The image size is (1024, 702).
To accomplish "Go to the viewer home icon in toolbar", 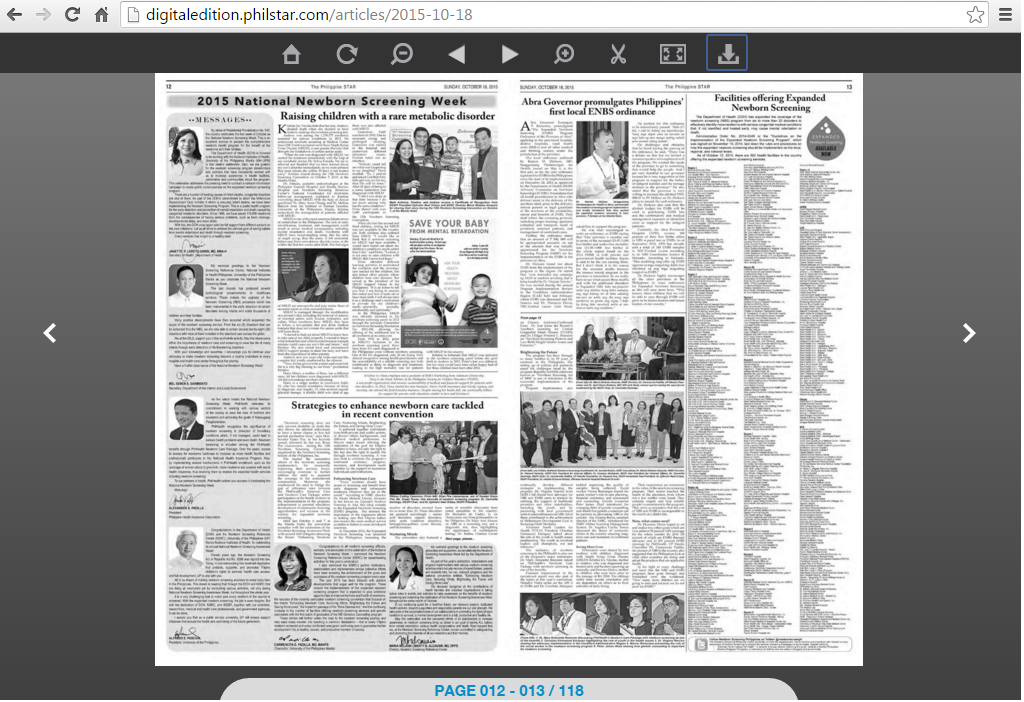I will [291, 54].
